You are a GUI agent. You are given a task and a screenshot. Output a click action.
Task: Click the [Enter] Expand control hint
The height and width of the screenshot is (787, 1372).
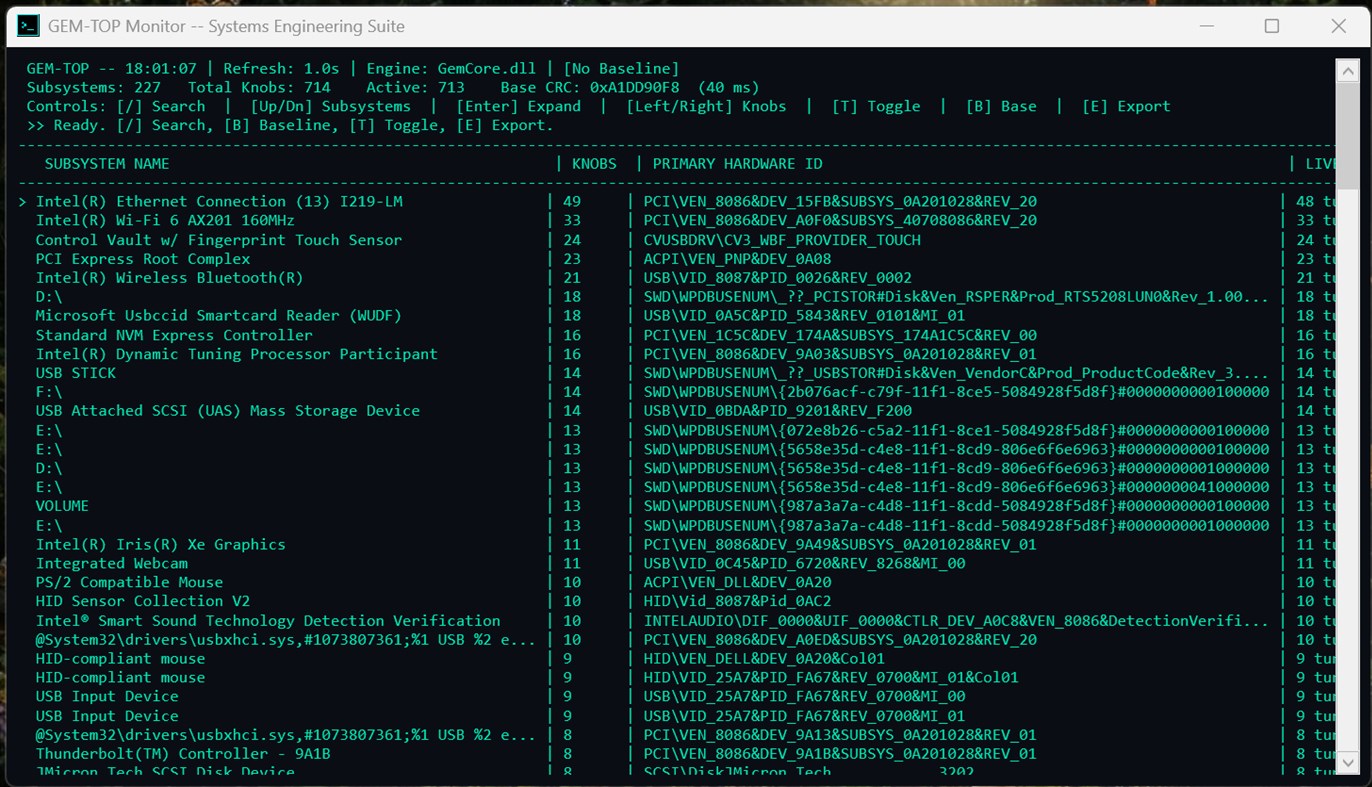click(518, 106)
